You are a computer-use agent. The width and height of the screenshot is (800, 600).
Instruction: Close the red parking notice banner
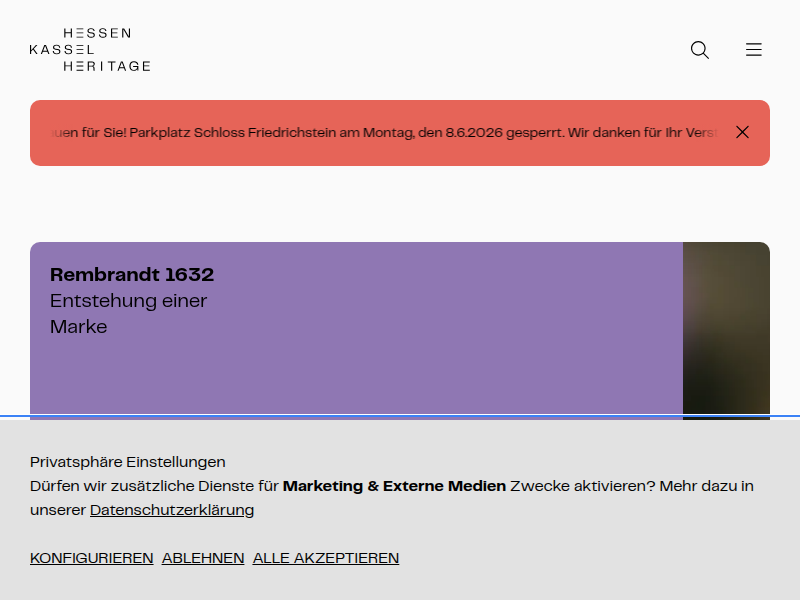pyautogui.click(x=742, y=132)
